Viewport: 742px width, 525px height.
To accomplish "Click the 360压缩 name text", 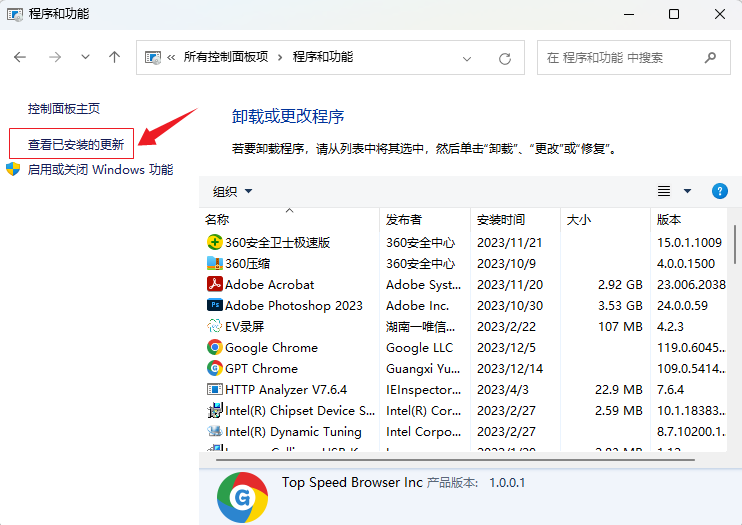I will (x=247, y=264).
